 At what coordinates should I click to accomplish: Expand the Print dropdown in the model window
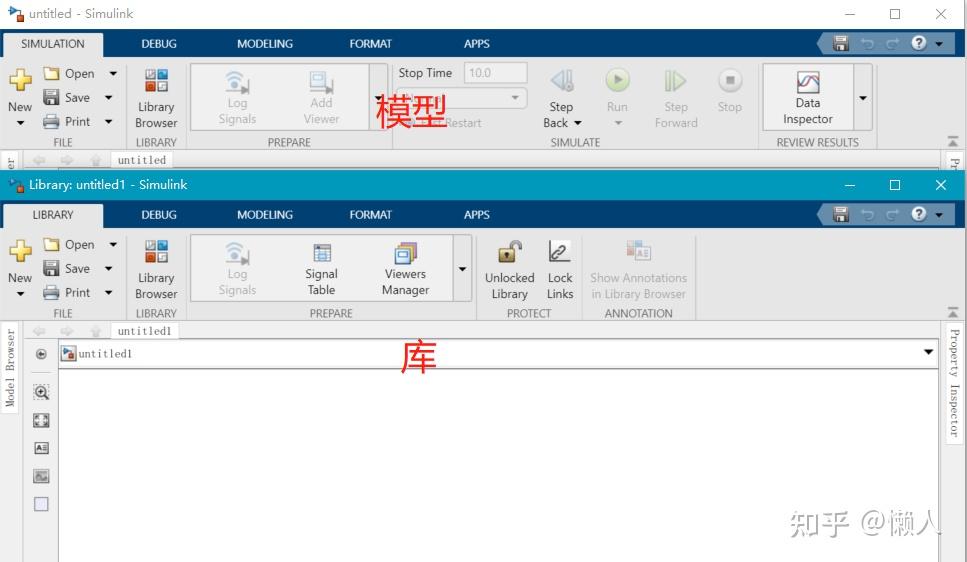click(109, 122)
